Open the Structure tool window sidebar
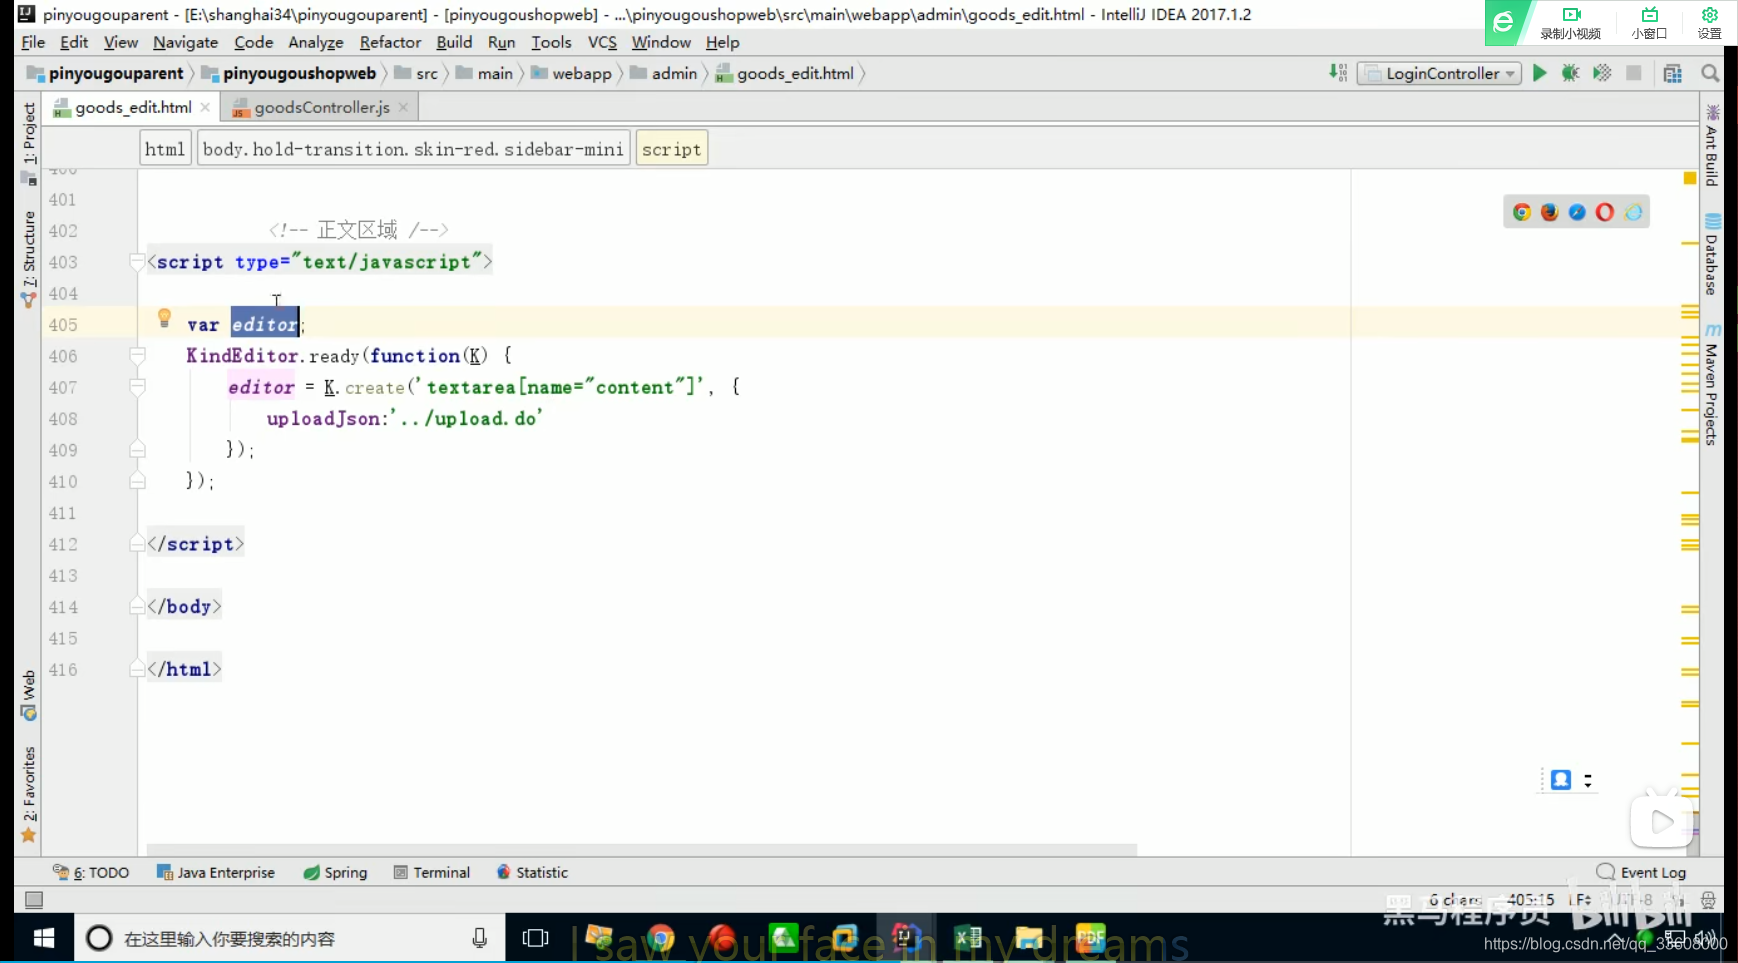Screen dimensions: 1738x963 point(28,258)
